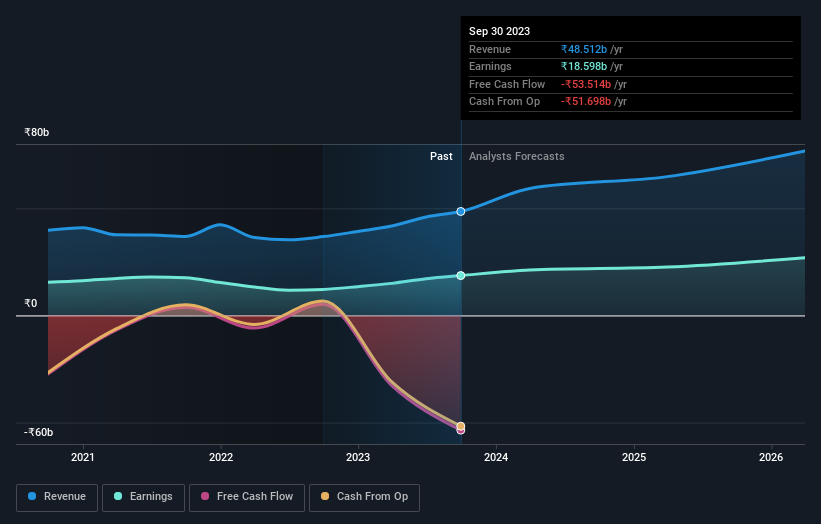Click the teal Earnings legend dot
821x524 pixels.
118,496
